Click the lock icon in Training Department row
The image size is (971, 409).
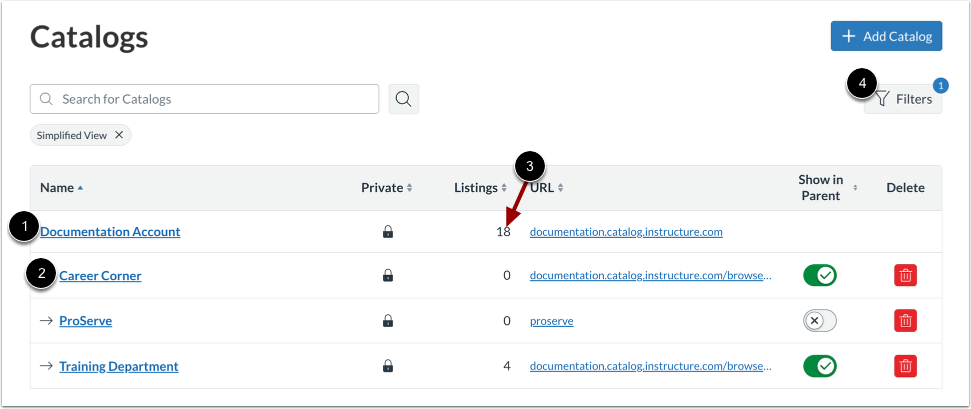(x=388, y=366)
